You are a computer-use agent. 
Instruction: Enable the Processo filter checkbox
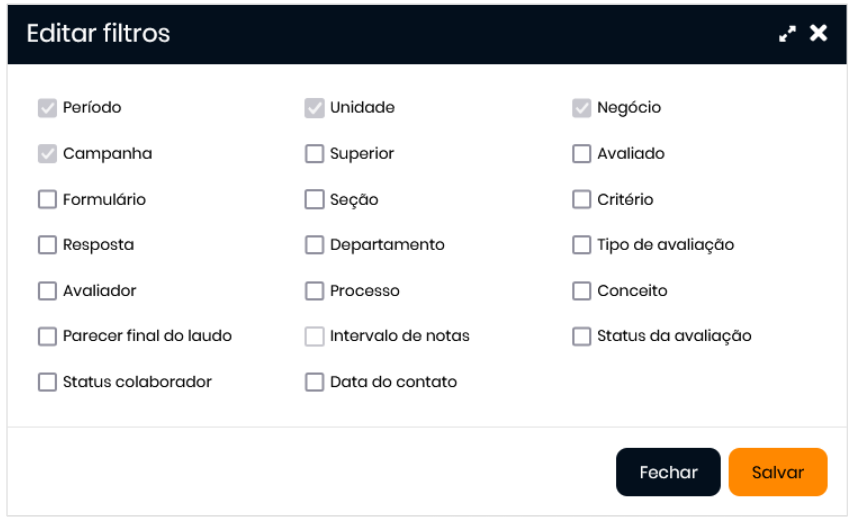coord(315,291)
